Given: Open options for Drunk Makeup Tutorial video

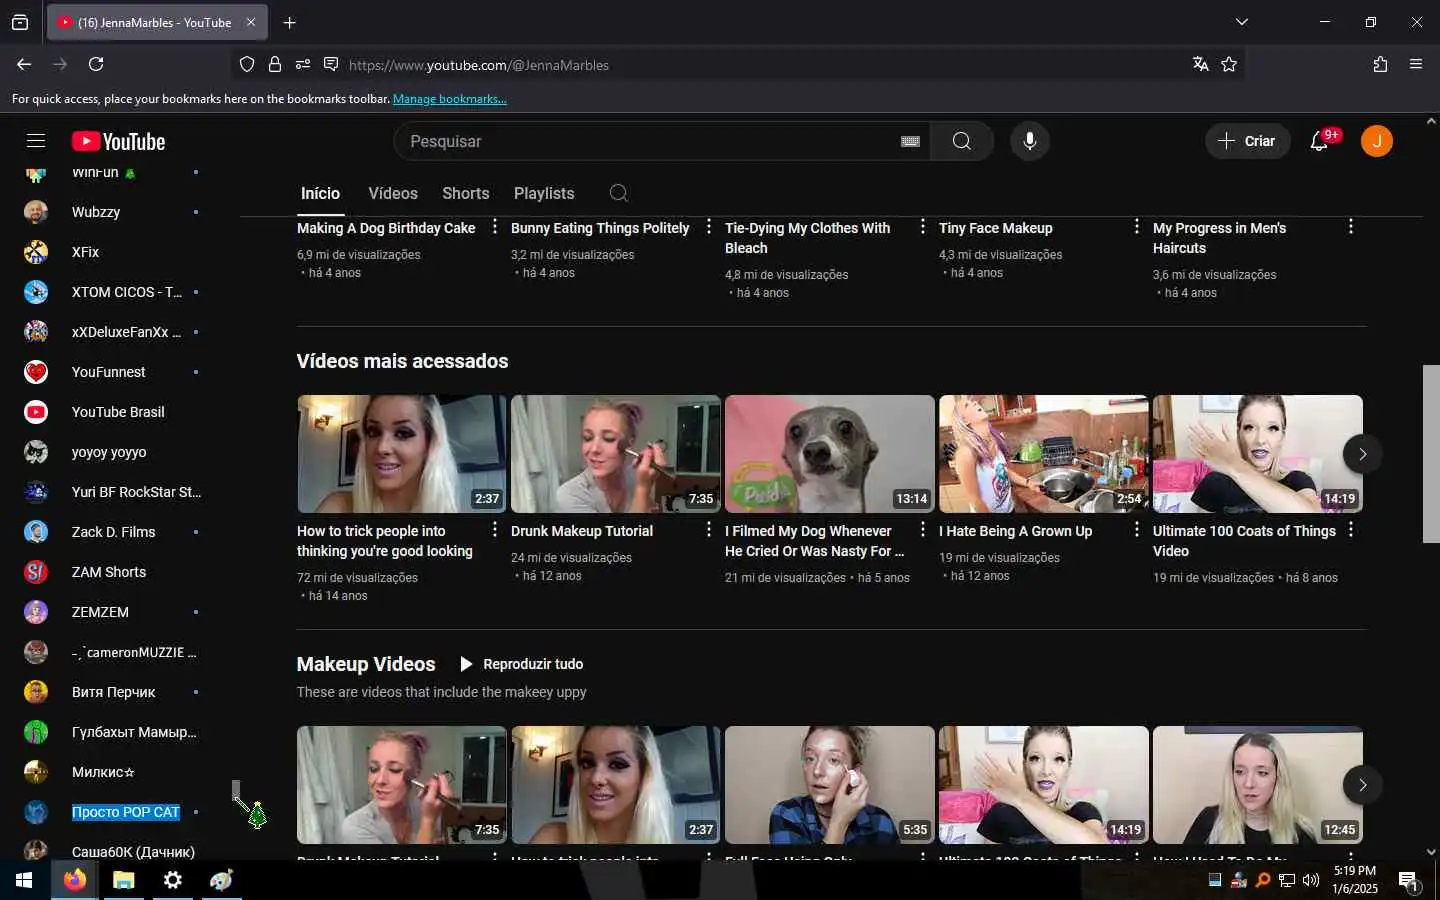Looking at the screenshot, I should coord(709,530).
